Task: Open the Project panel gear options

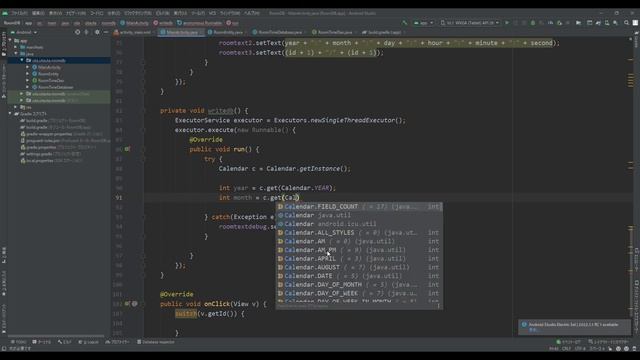Action: coord(97,32)
